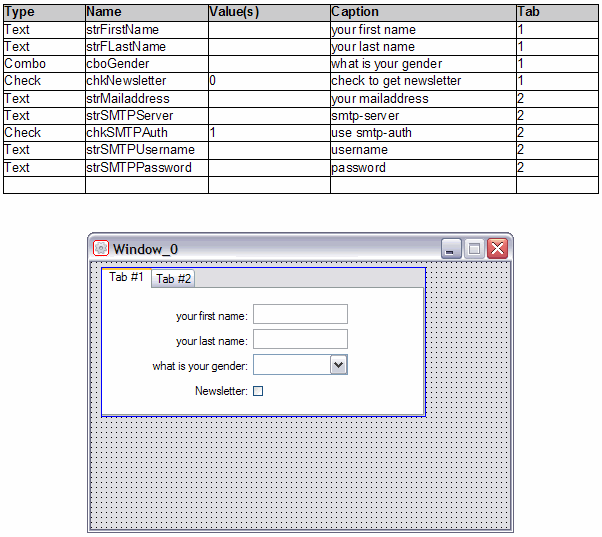Click the 'your mailaddress' caption cell

pyautogui.click(x=423, y=99)
